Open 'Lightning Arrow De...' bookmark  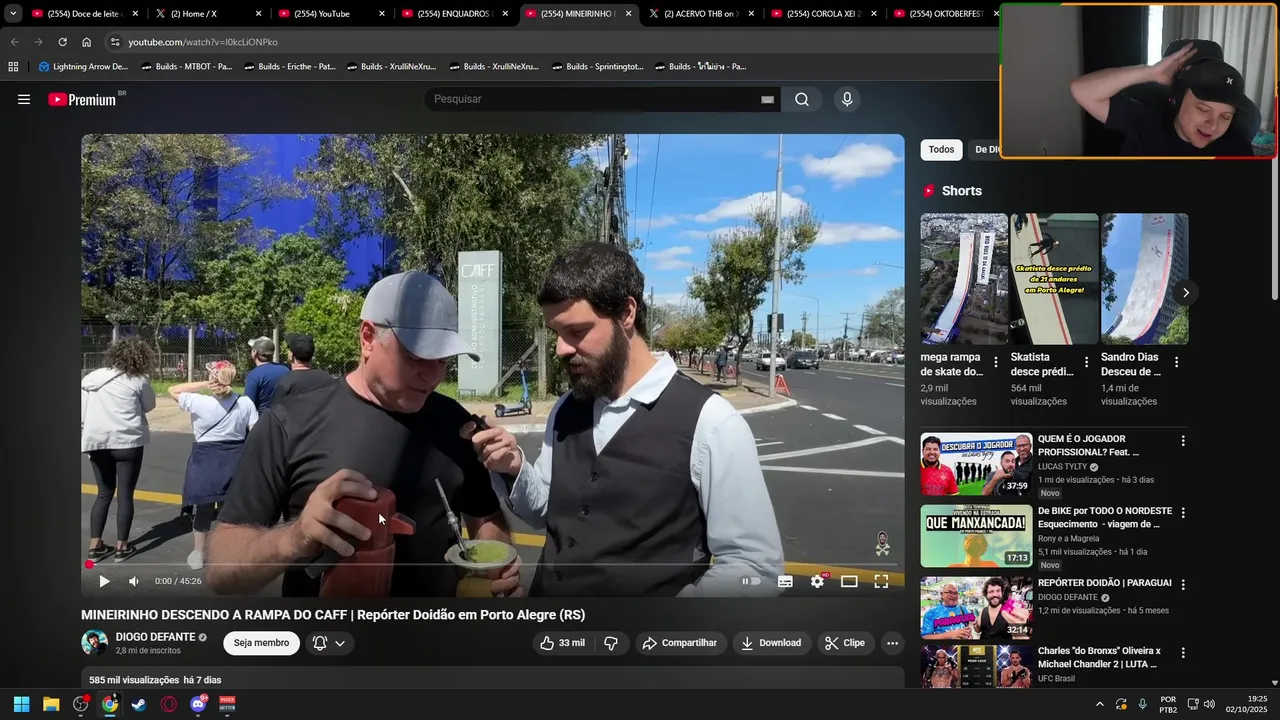[x=83, y=66]
